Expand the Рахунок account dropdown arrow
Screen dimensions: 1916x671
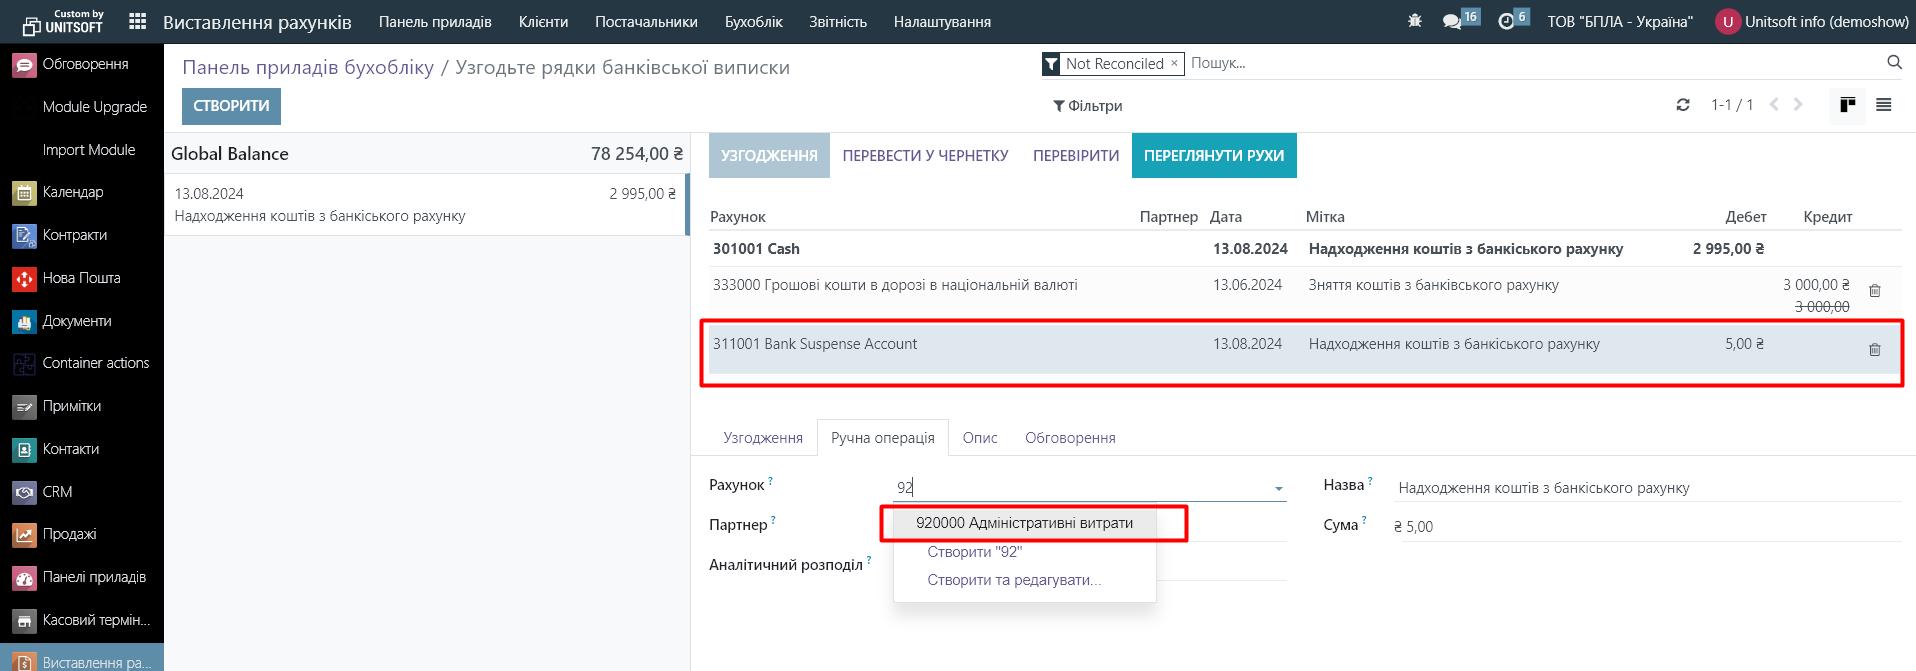(1278, 489)
